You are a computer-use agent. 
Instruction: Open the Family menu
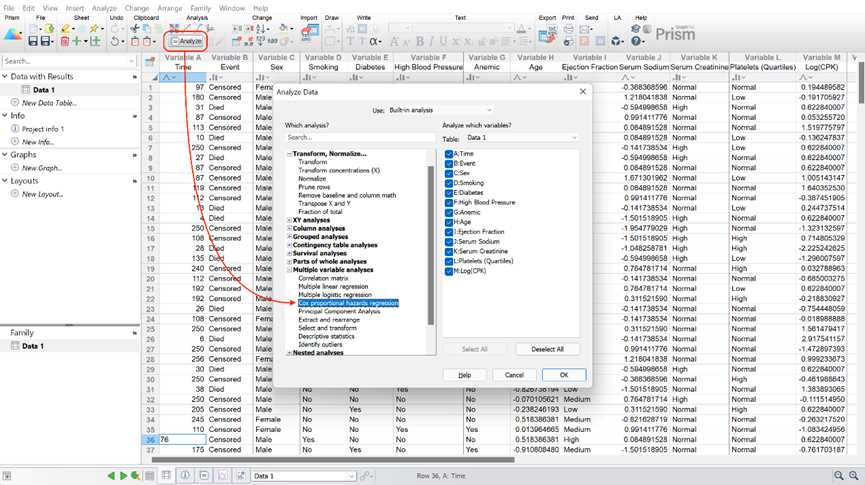click(x=201, y=8)
